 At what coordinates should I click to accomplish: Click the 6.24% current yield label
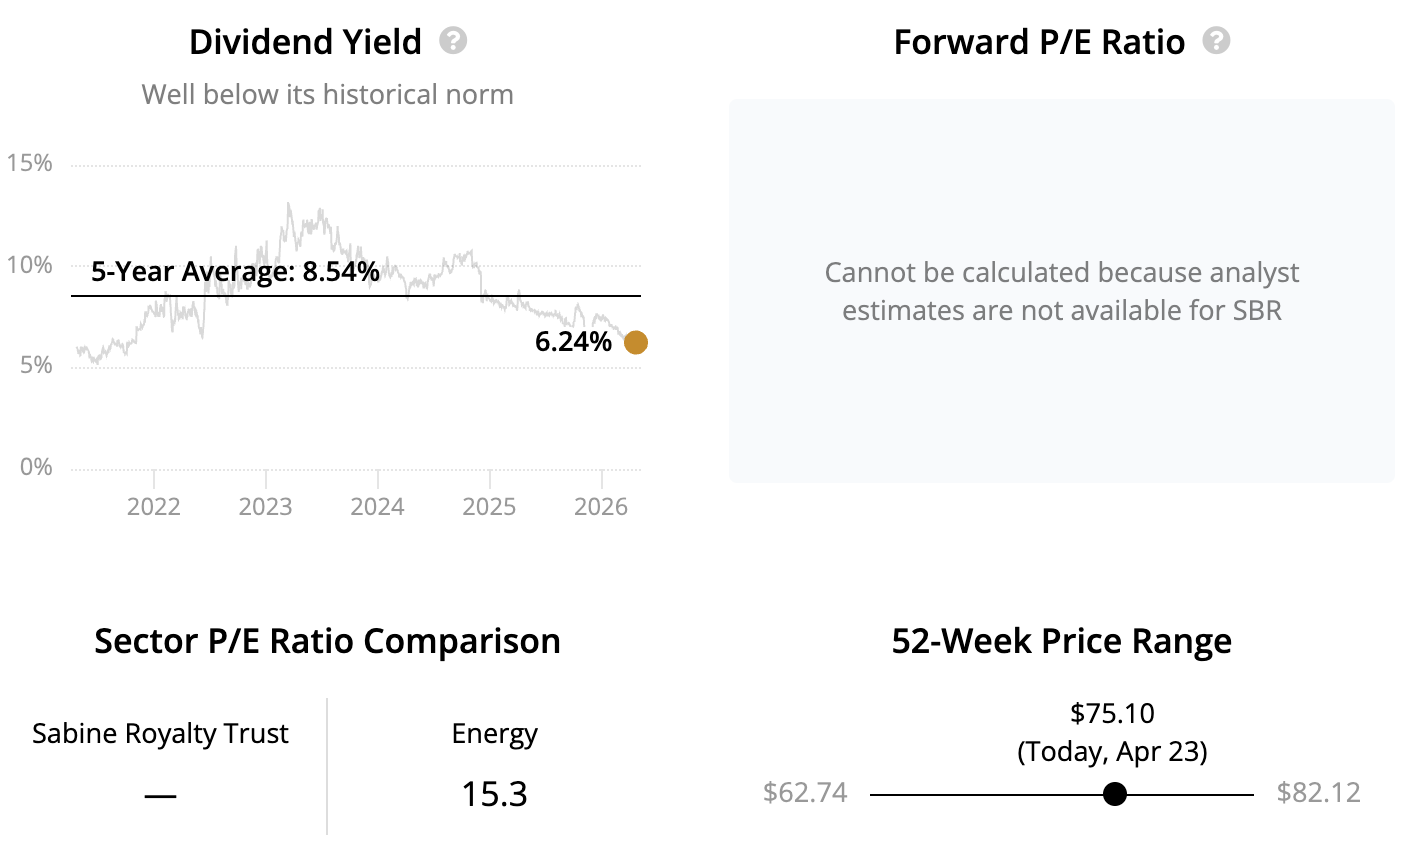(x=573, y=342)
